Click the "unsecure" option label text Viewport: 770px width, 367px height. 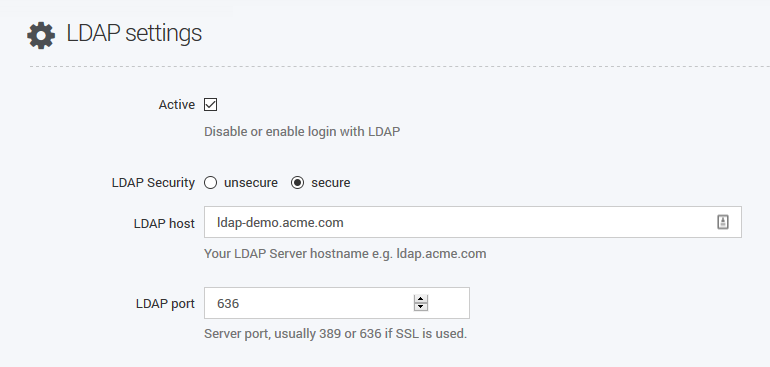coord(251,183)
